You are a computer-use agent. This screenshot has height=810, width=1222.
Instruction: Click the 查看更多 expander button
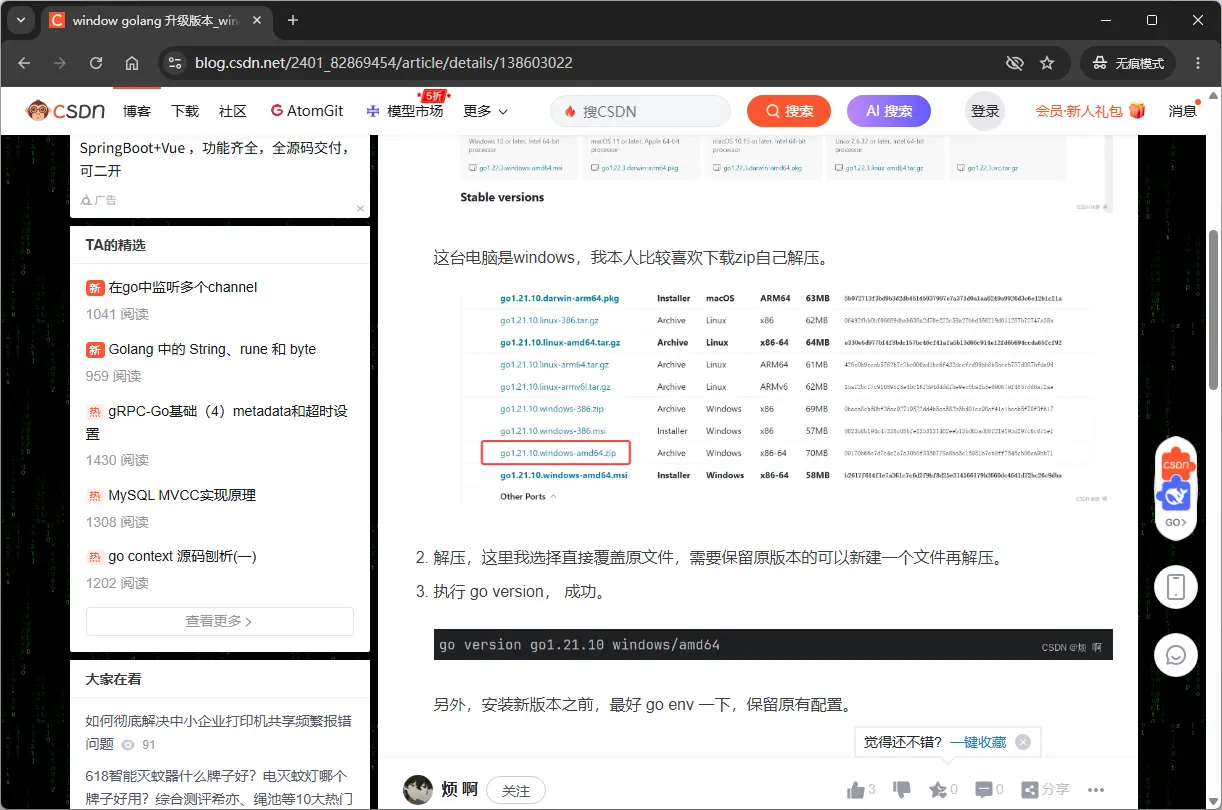(220, 621)
